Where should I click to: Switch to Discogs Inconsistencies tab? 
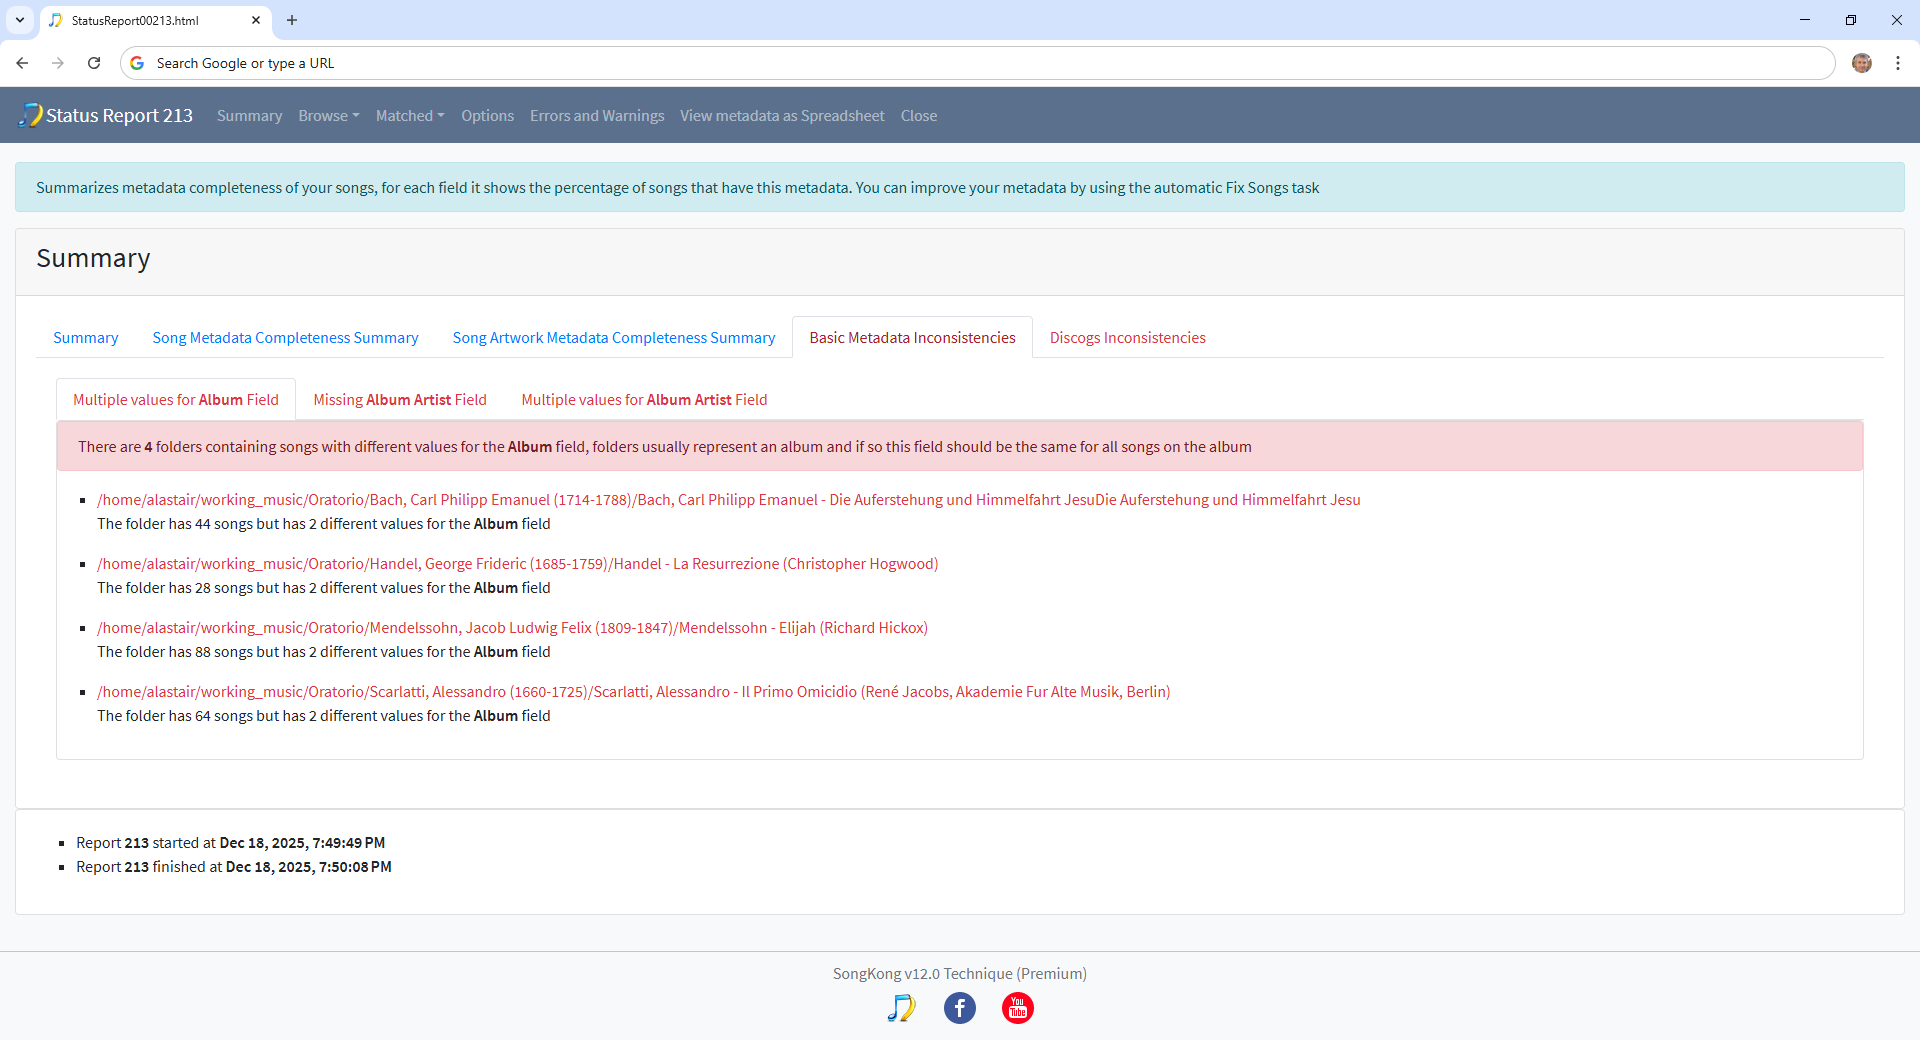point(1127,338)
